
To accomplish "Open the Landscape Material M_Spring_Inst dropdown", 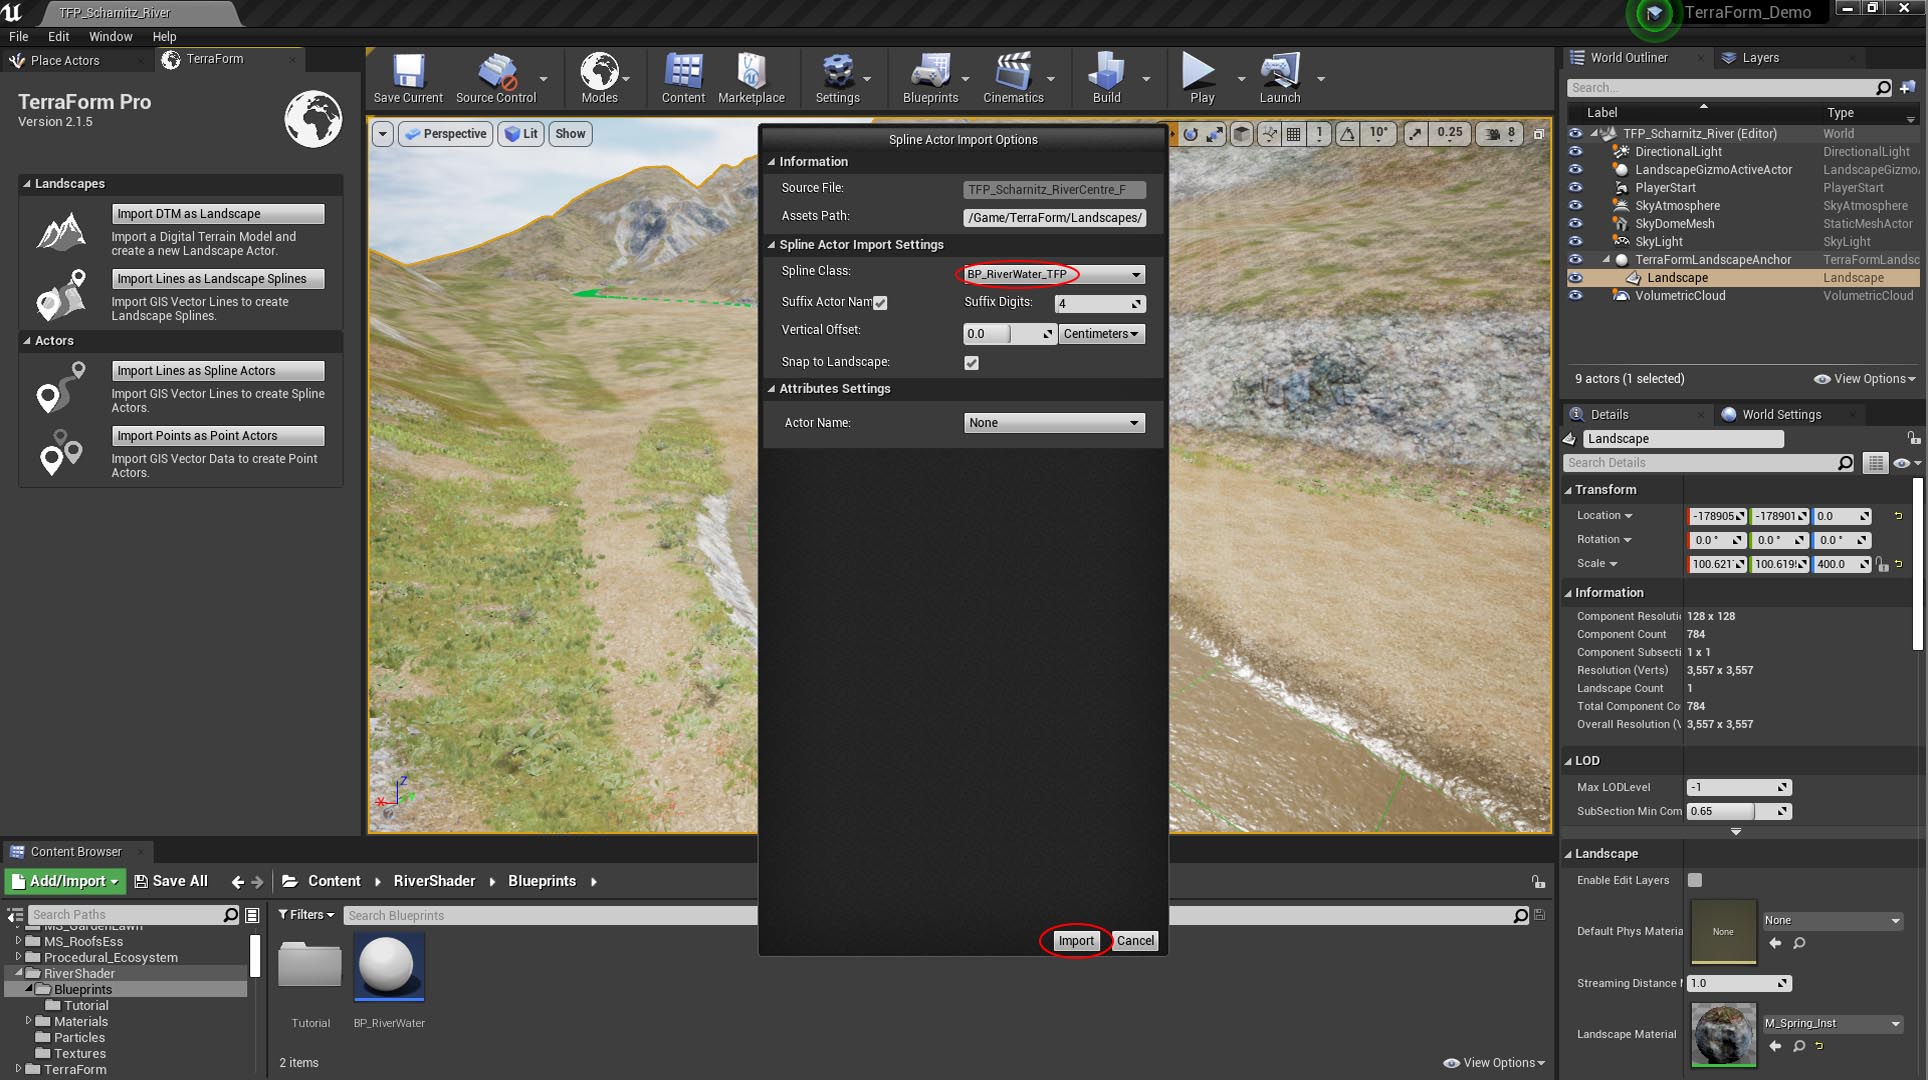I will pyautogui.click(x=1832, y=1024).
